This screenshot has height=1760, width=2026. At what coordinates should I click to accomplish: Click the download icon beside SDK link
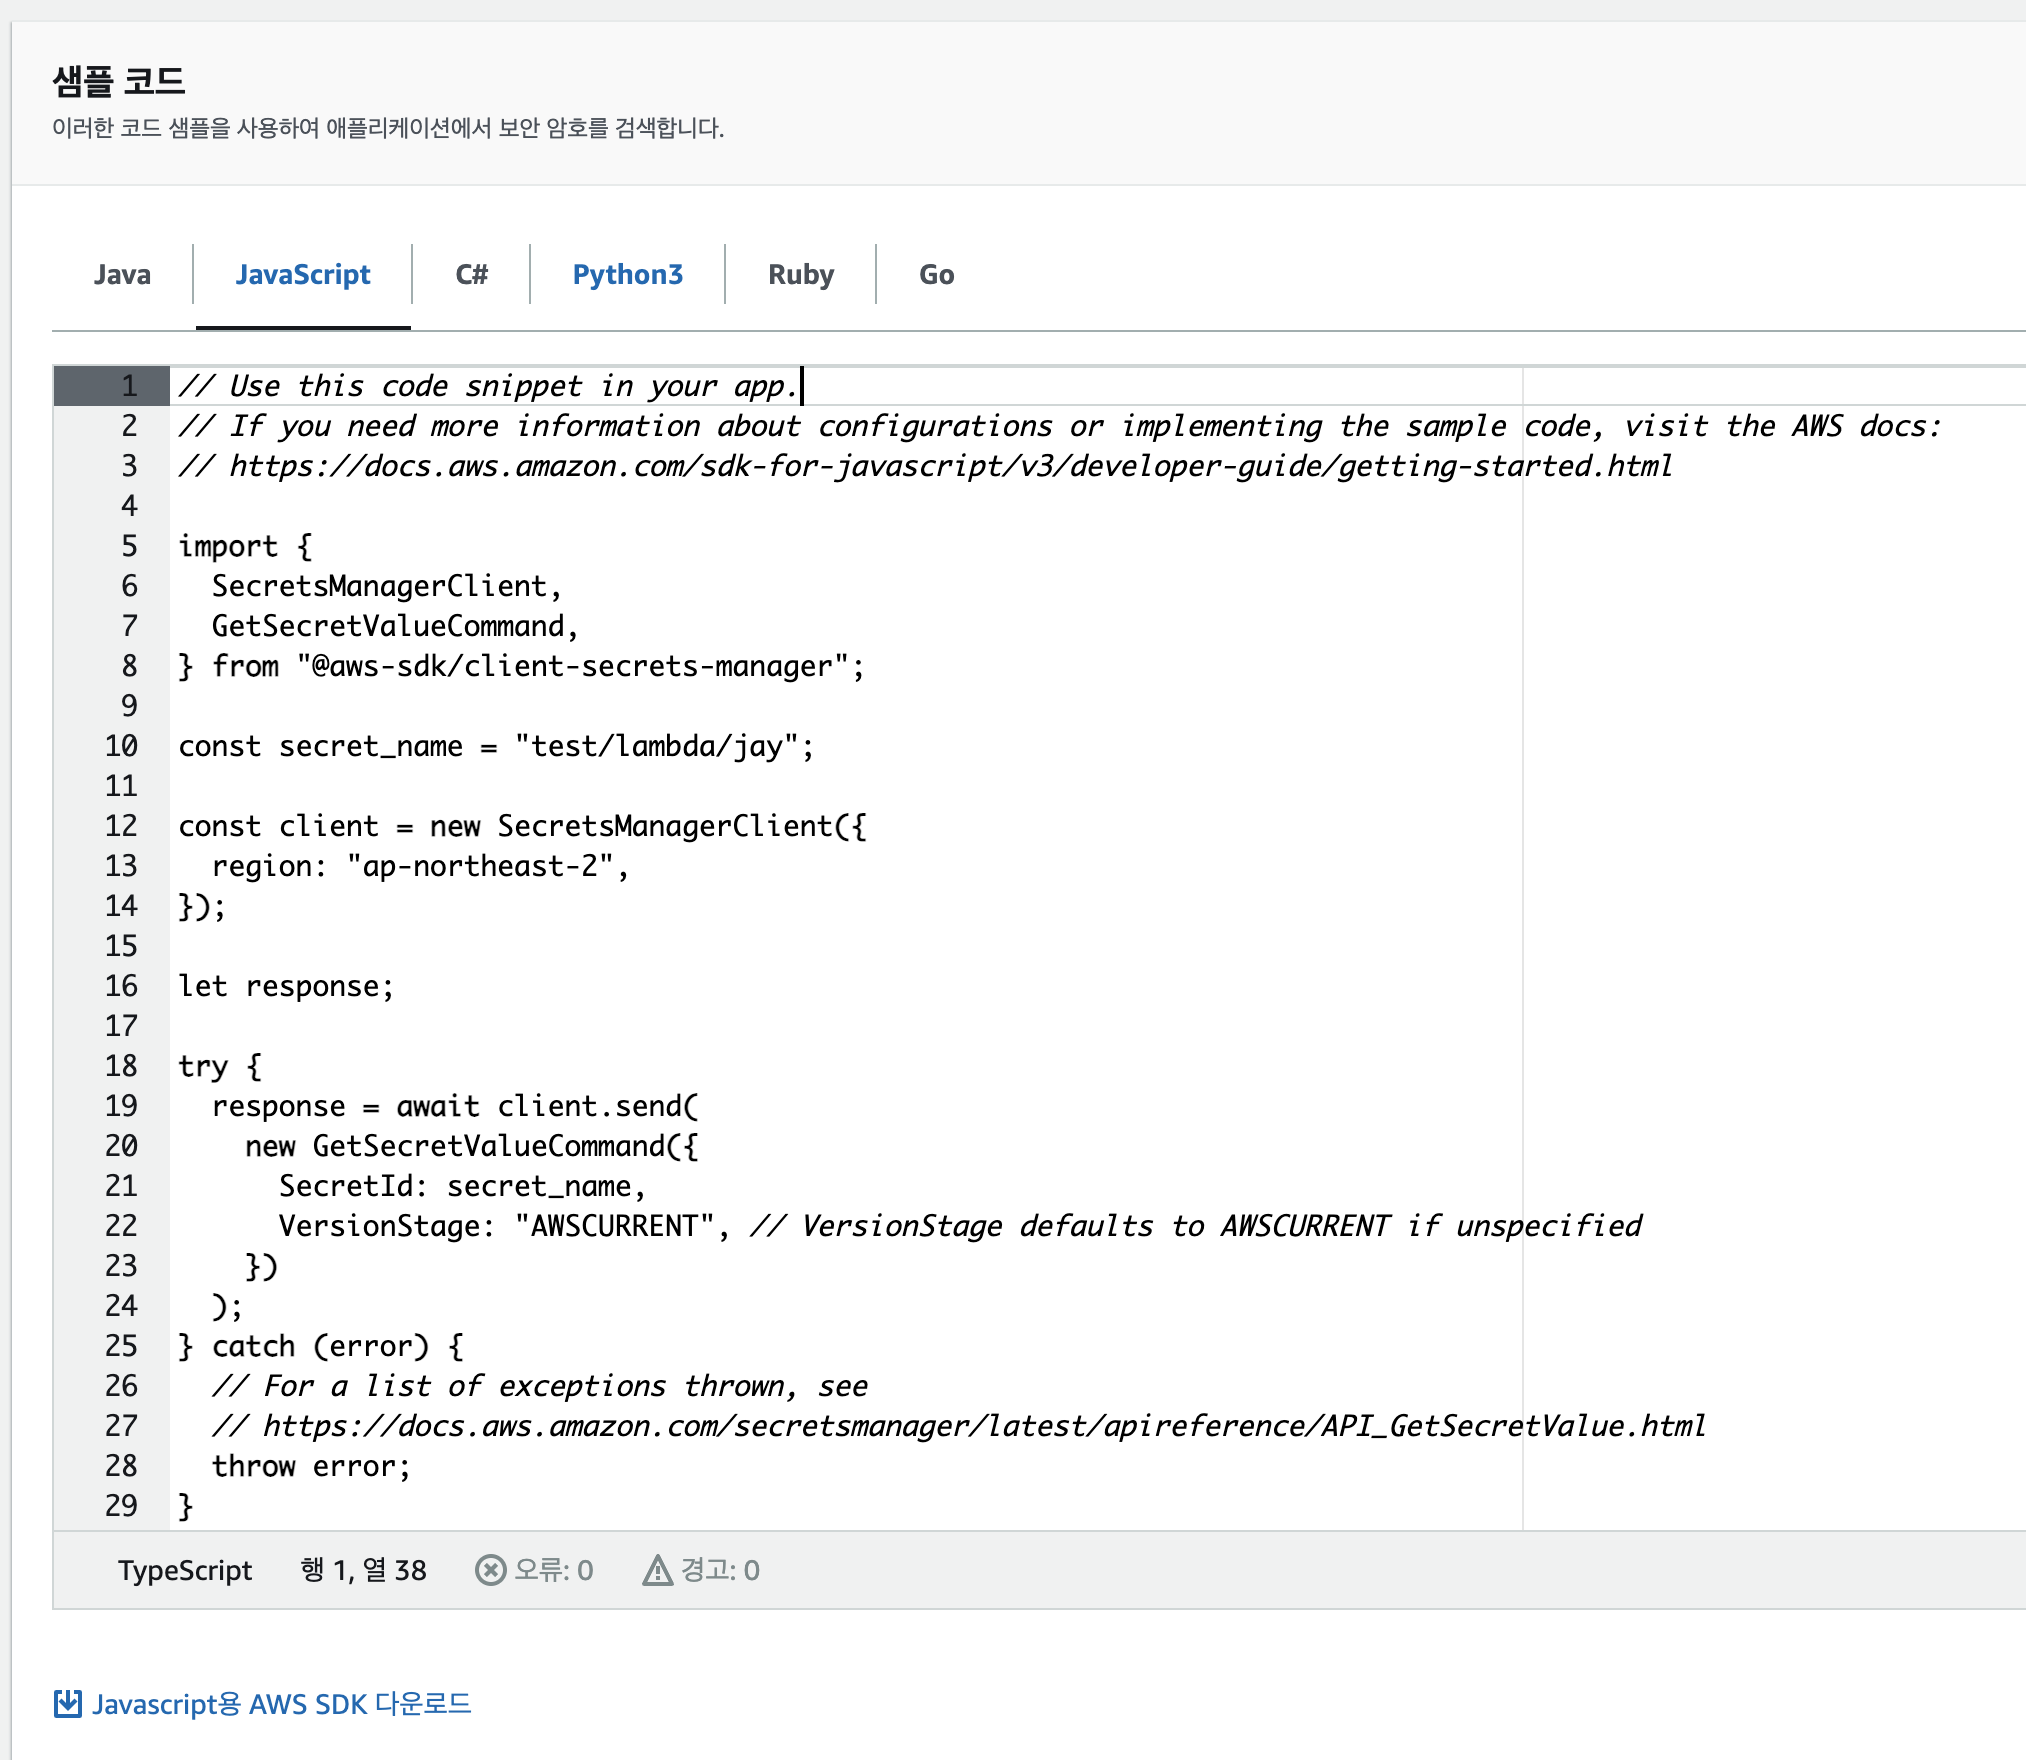pyautogui.click(x=67, y=1703)
